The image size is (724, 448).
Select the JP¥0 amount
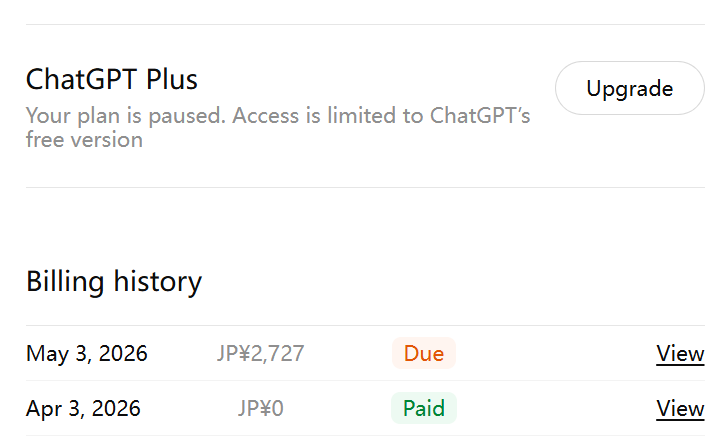(260, 408)
